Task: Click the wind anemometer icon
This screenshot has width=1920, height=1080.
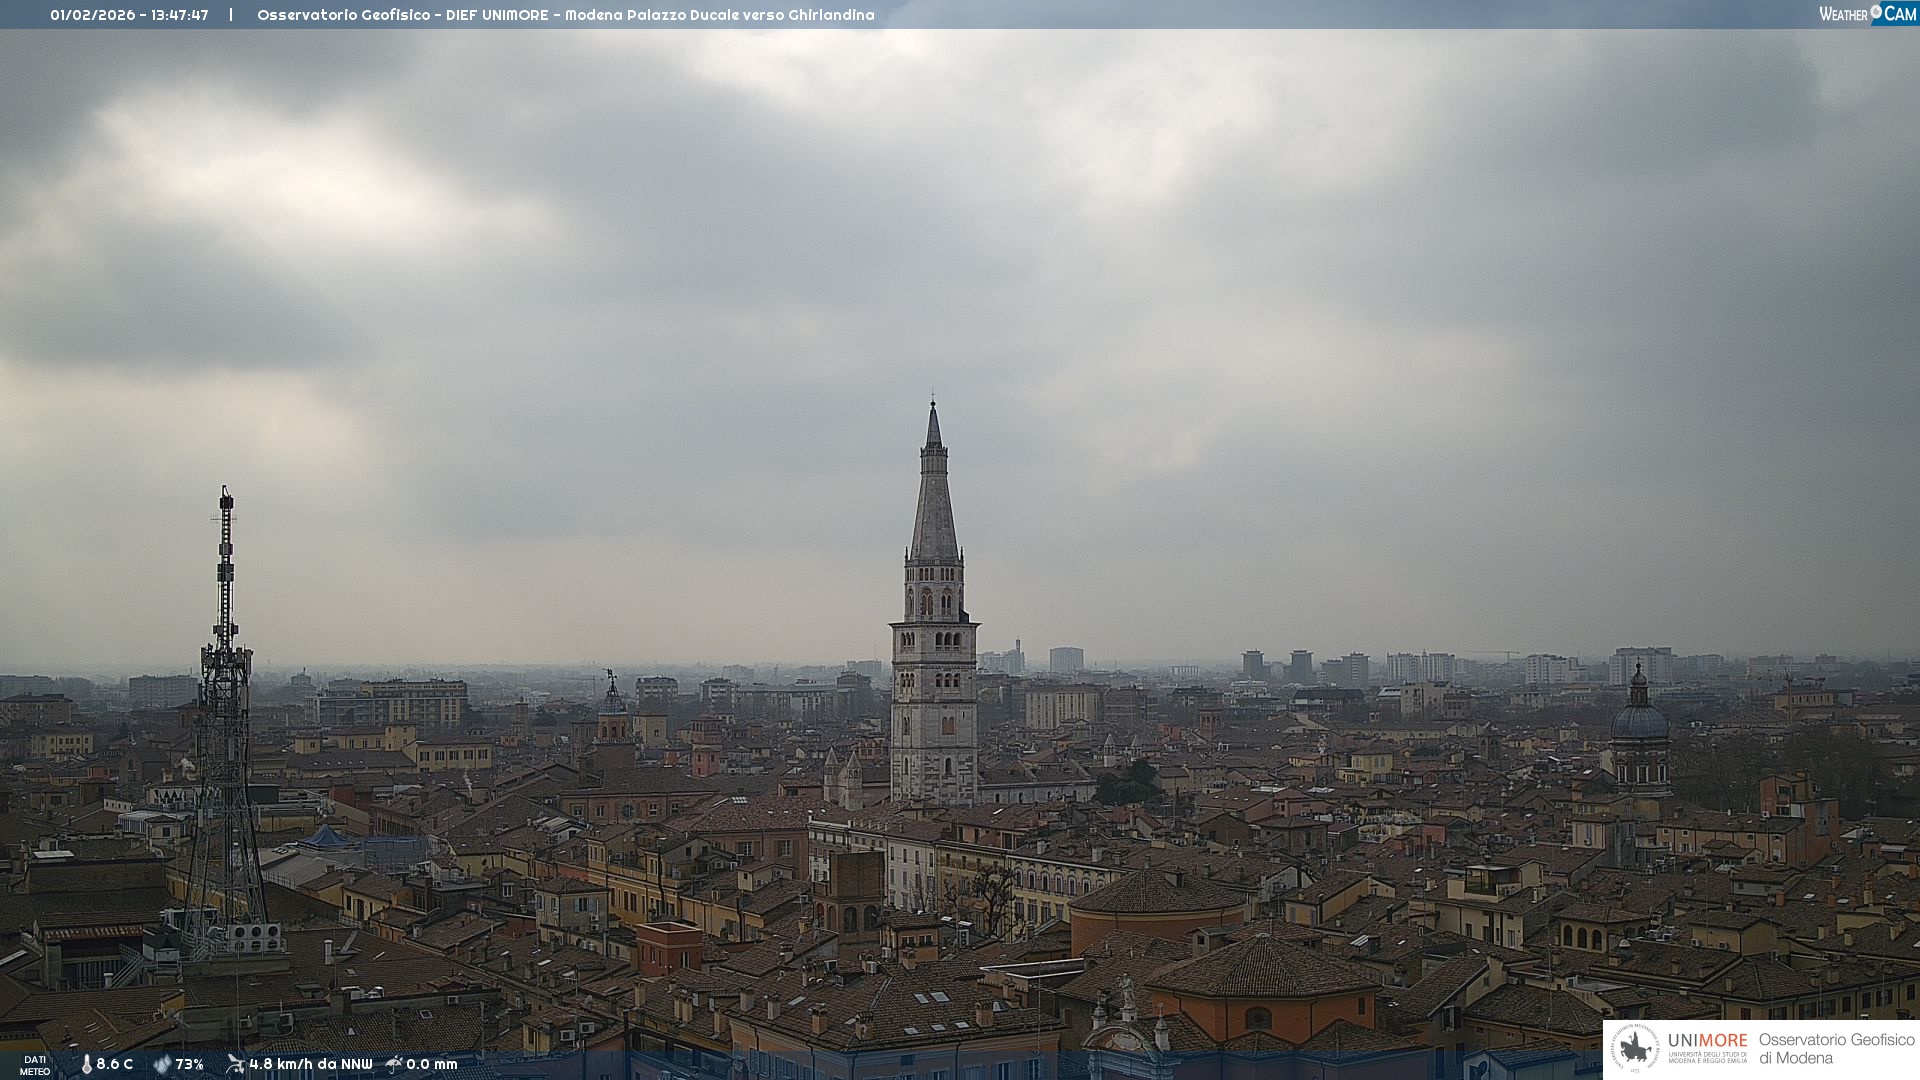Action: (235, 1064)
